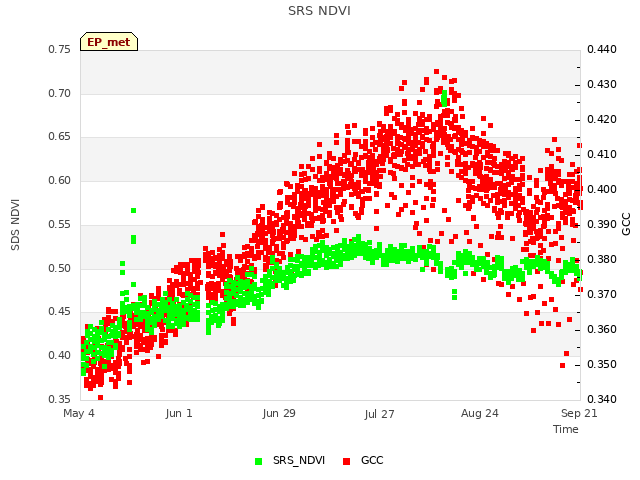640x480 pixels.
Task: Click the 0.410 right axis value
Action: click(x=602, y=154)
